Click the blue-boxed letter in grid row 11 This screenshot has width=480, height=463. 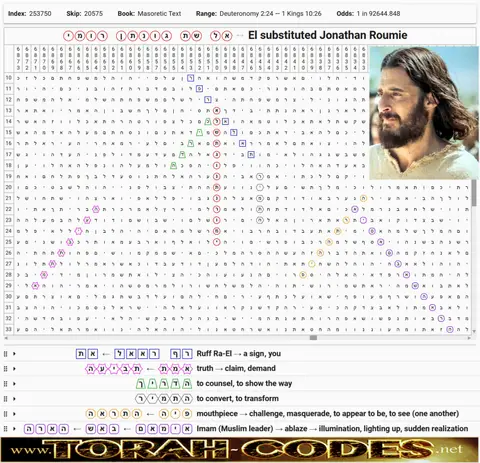[x=199, y=89]
